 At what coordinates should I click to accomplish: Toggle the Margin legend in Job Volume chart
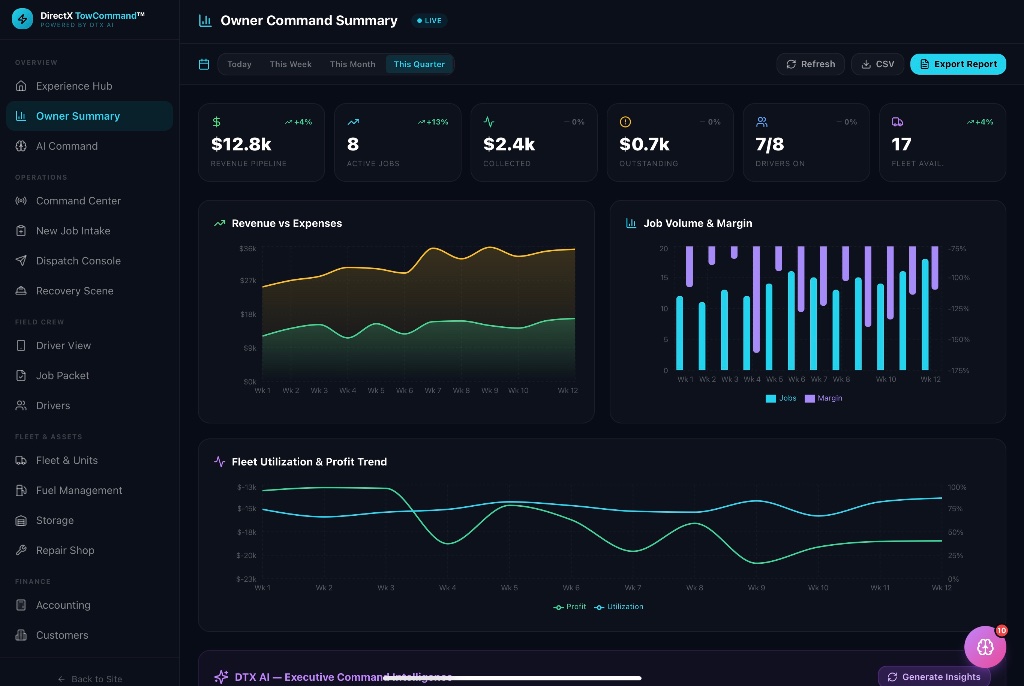(824, 398)
